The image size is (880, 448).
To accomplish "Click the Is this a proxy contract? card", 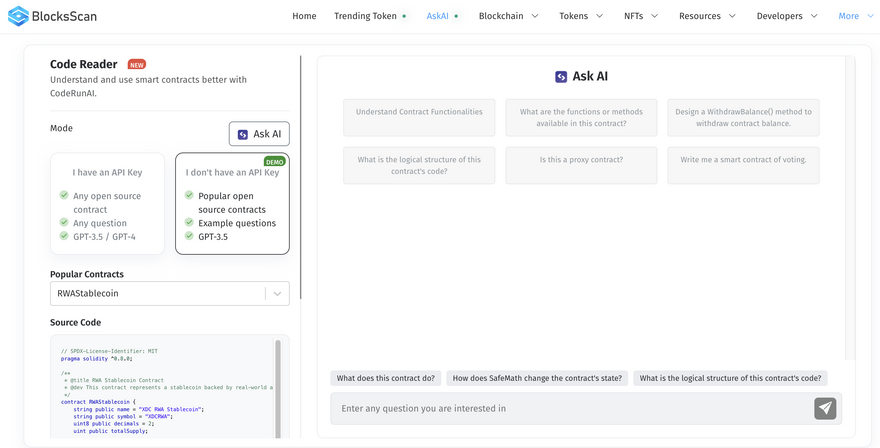I will [x=581, y=160].
